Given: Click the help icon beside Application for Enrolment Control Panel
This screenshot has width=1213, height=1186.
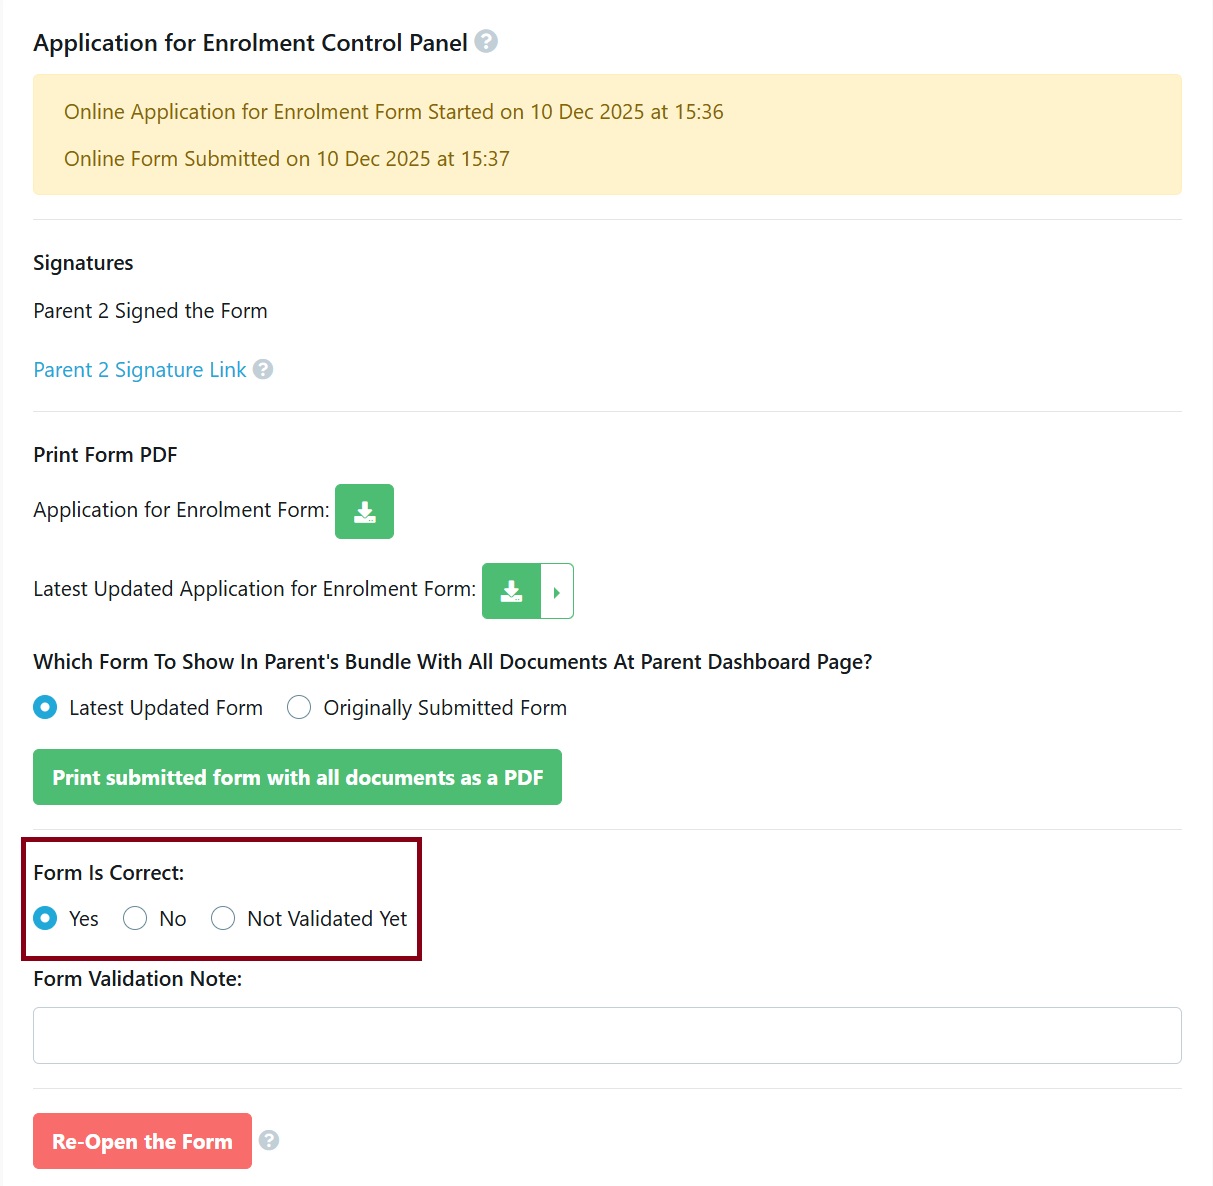Looking at the screenshot, I should coord(486,42).
